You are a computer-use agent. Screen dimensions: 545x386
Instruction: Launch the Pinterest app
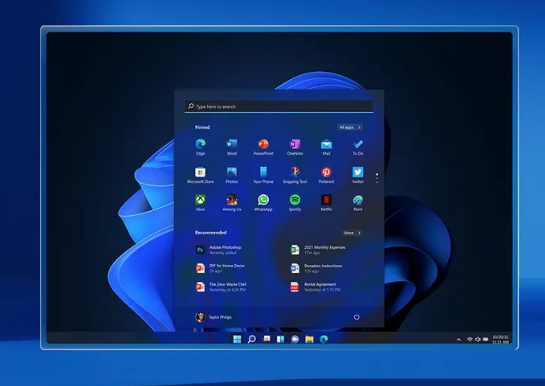coord(326,175)
